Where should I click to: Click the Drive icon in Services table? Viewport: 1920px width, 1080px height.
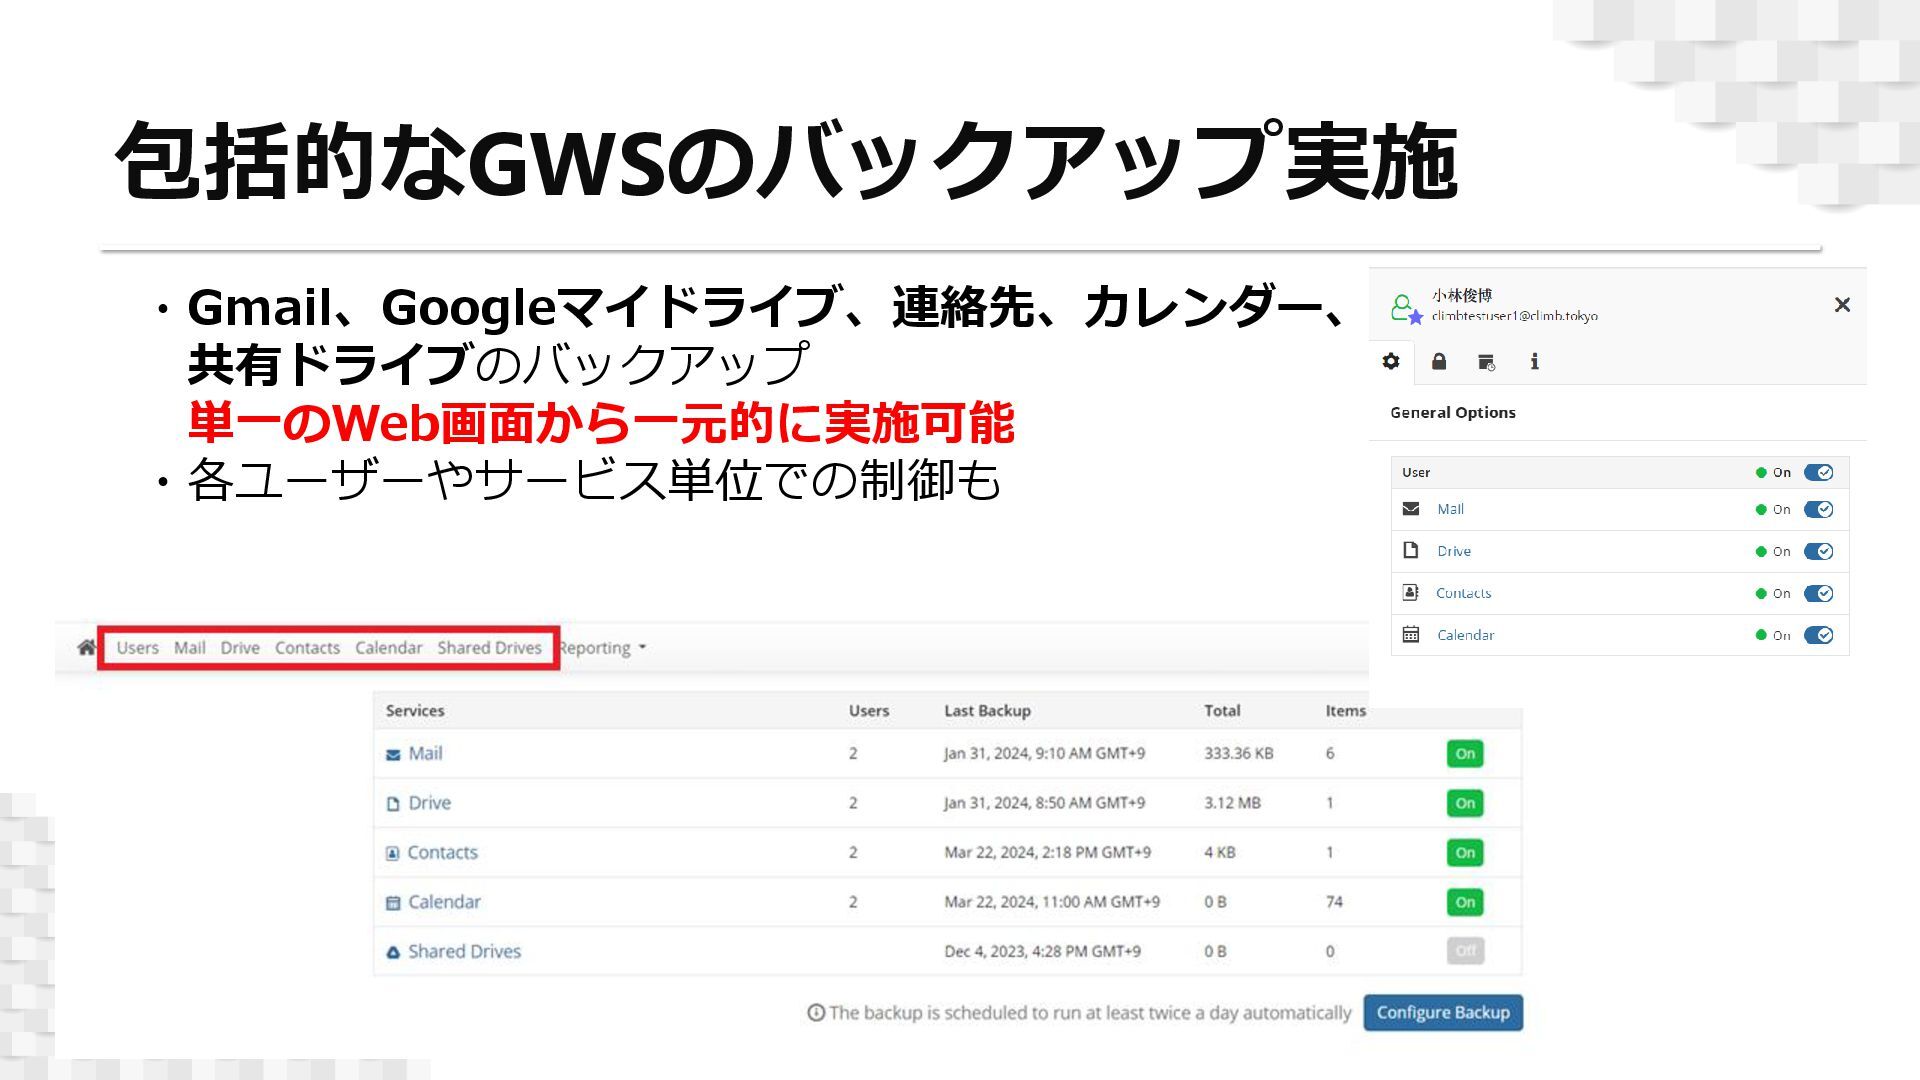(393, 804)
